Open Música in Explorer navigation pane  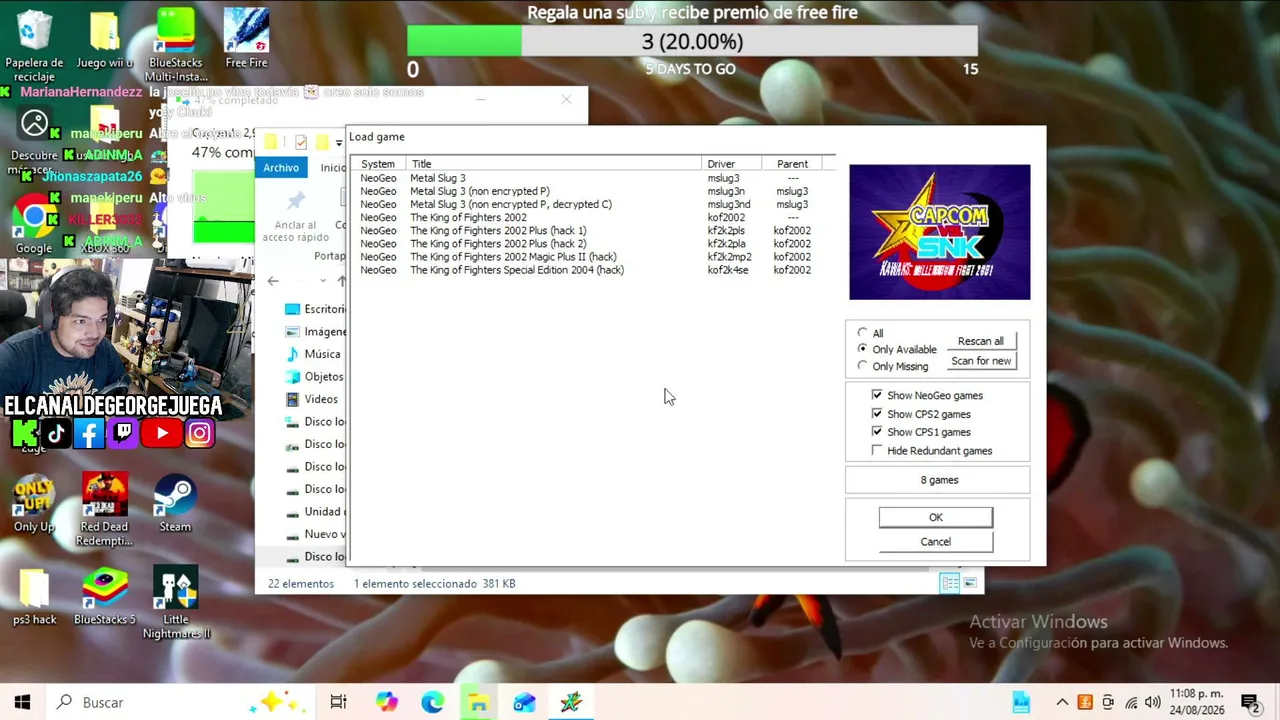pos(312,354)
